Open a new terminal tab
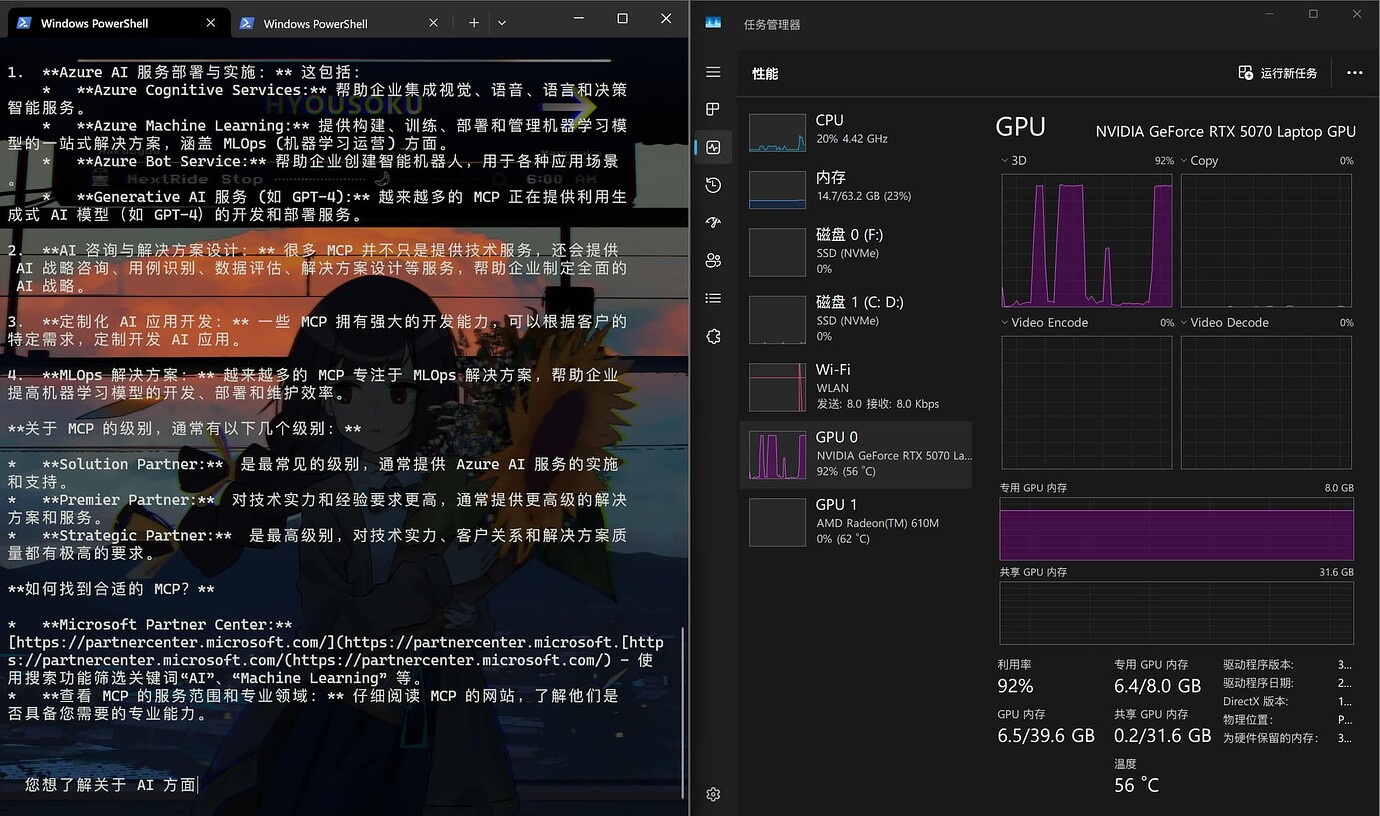The image size is (1380, 816). (474, 22)
